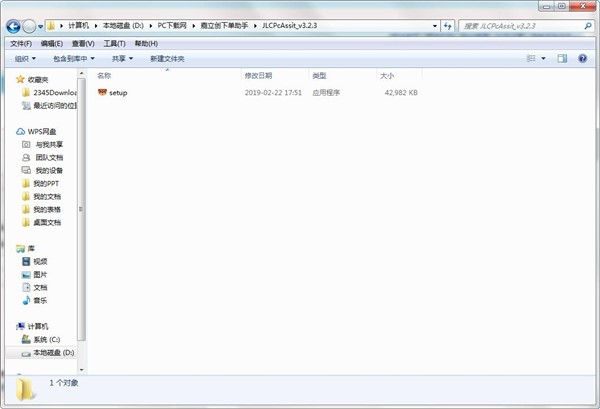Open recent pages dropdown beside Forward button

click(x=41, y=27)
